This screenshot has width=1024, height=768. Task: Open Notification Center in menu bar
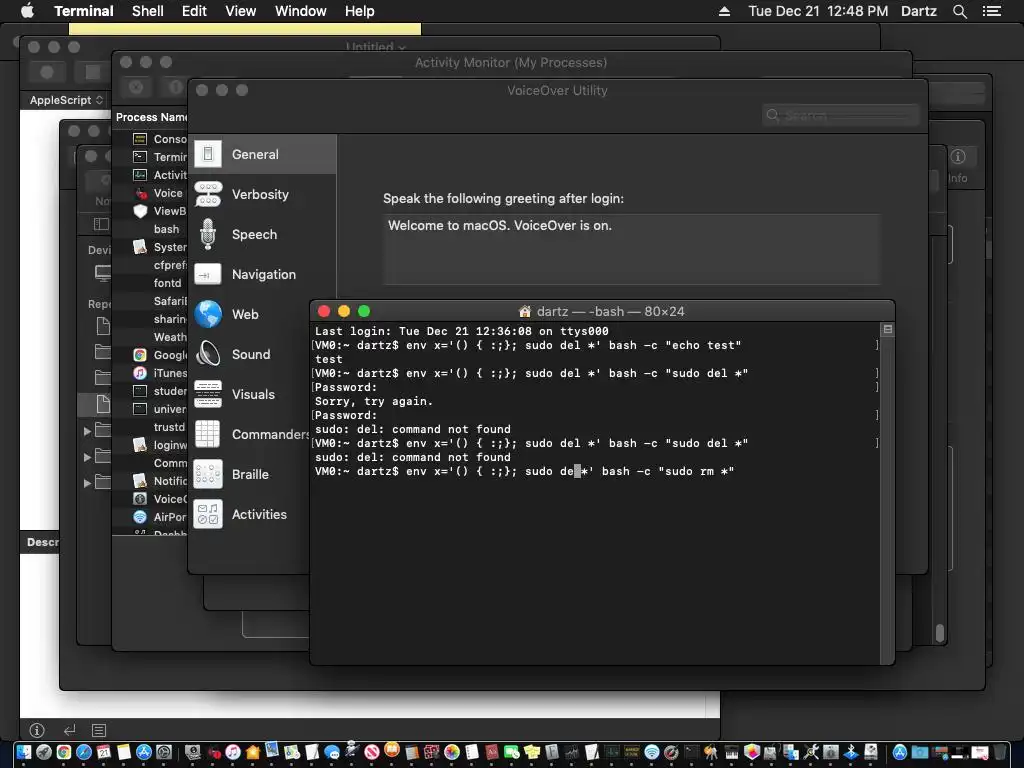pyautogui.click(x=991, y=11)
